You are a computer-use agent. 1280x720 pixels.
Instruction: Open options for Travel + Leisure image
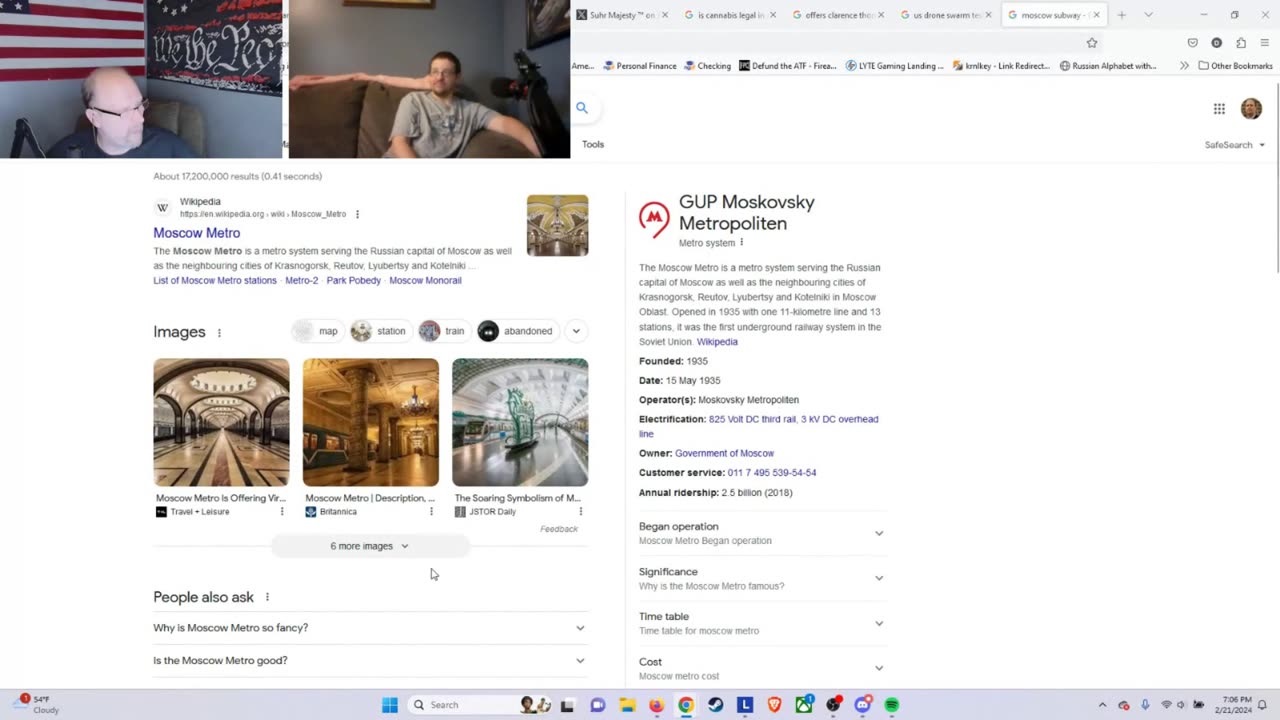pos(282,512)
